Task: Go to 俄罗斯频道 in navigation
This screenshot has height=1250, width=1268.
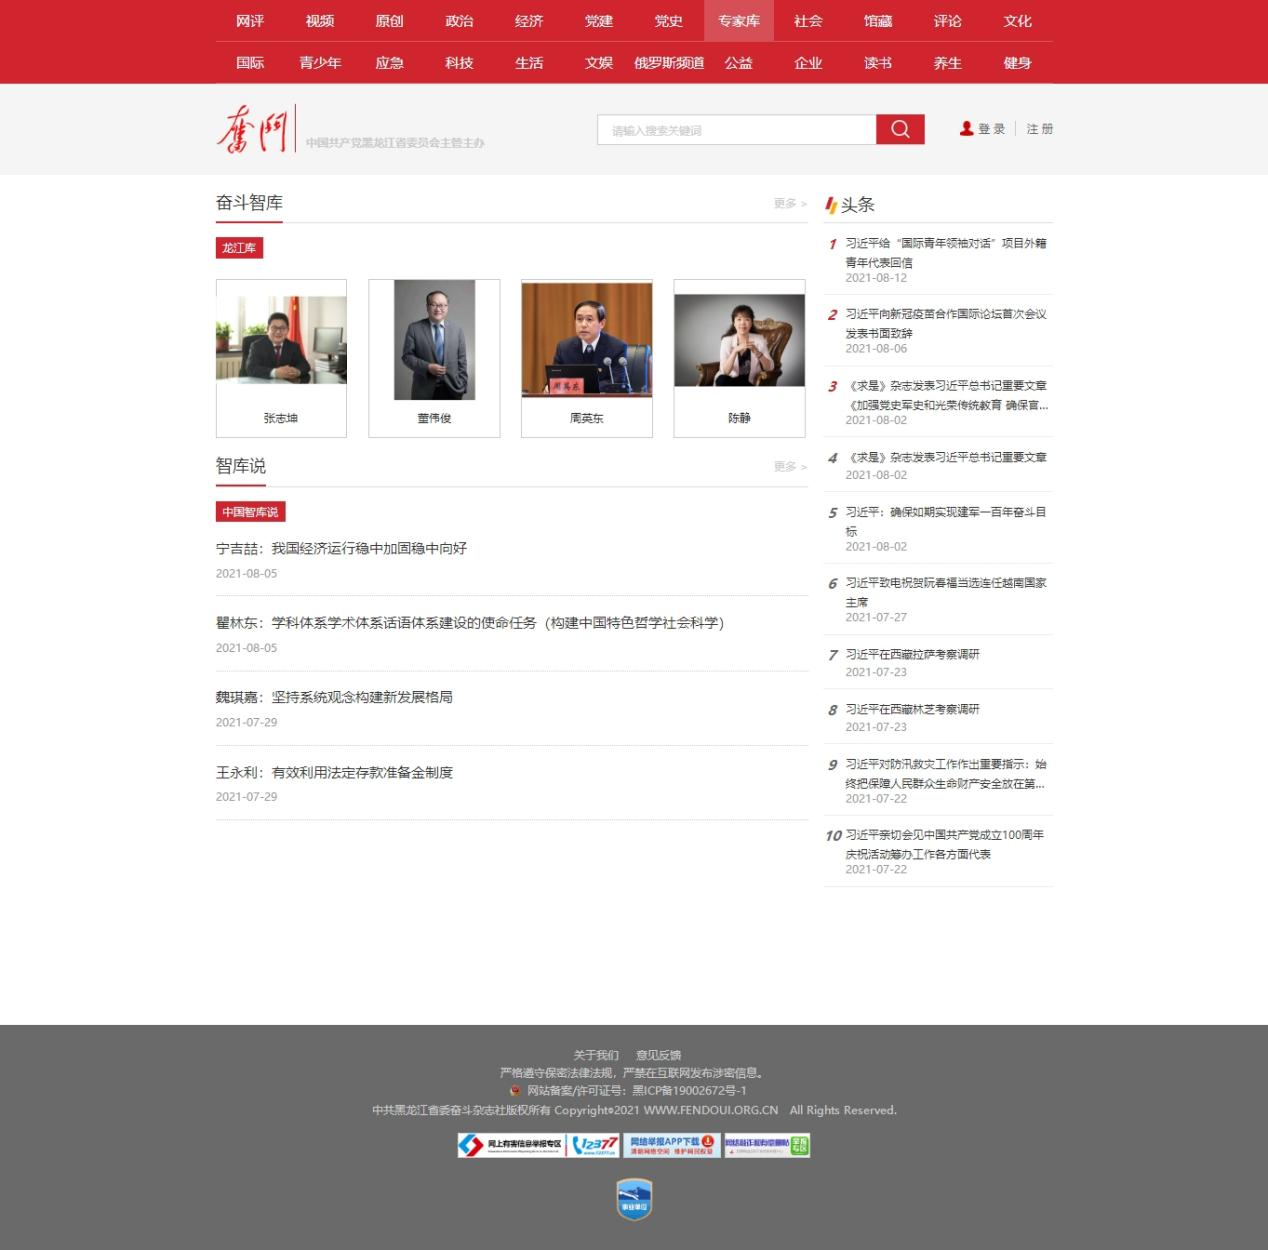Action: [x=669, y=63]
